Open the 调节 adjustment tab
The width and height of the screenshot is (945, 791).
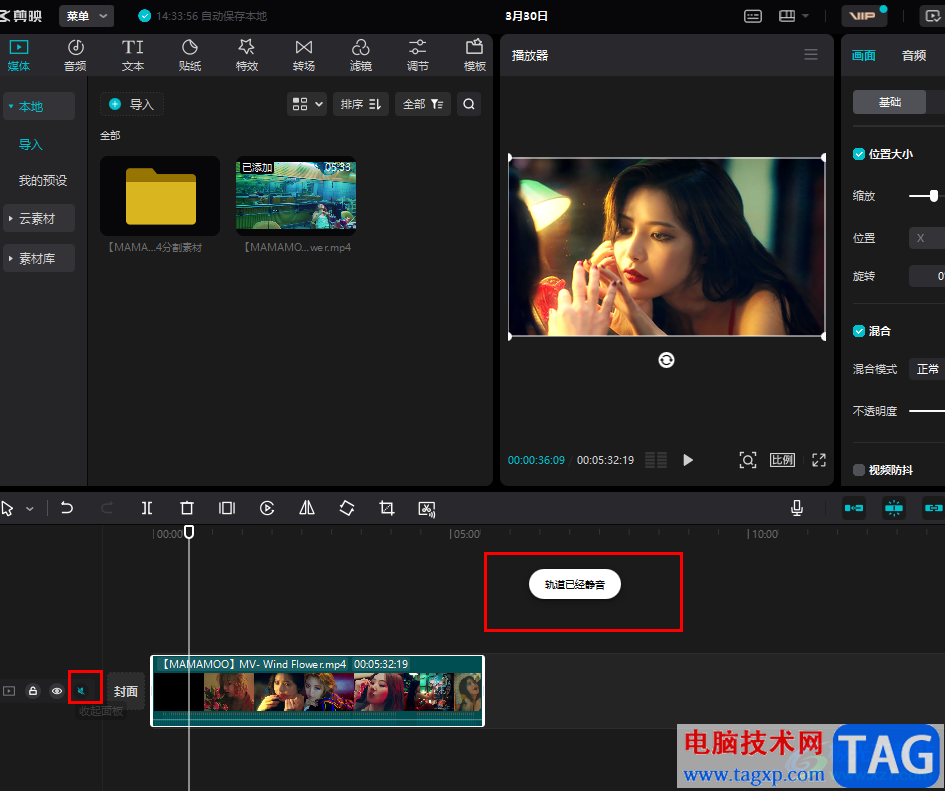tap(418, 55)
